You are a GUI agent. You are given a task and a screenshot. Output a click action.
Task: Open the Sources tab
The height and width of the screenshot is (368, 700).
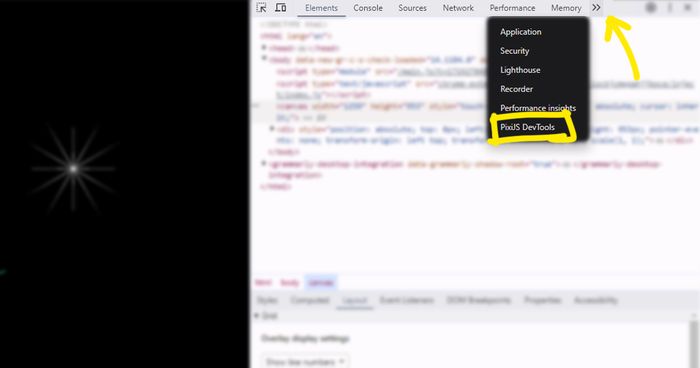(412, 8)
